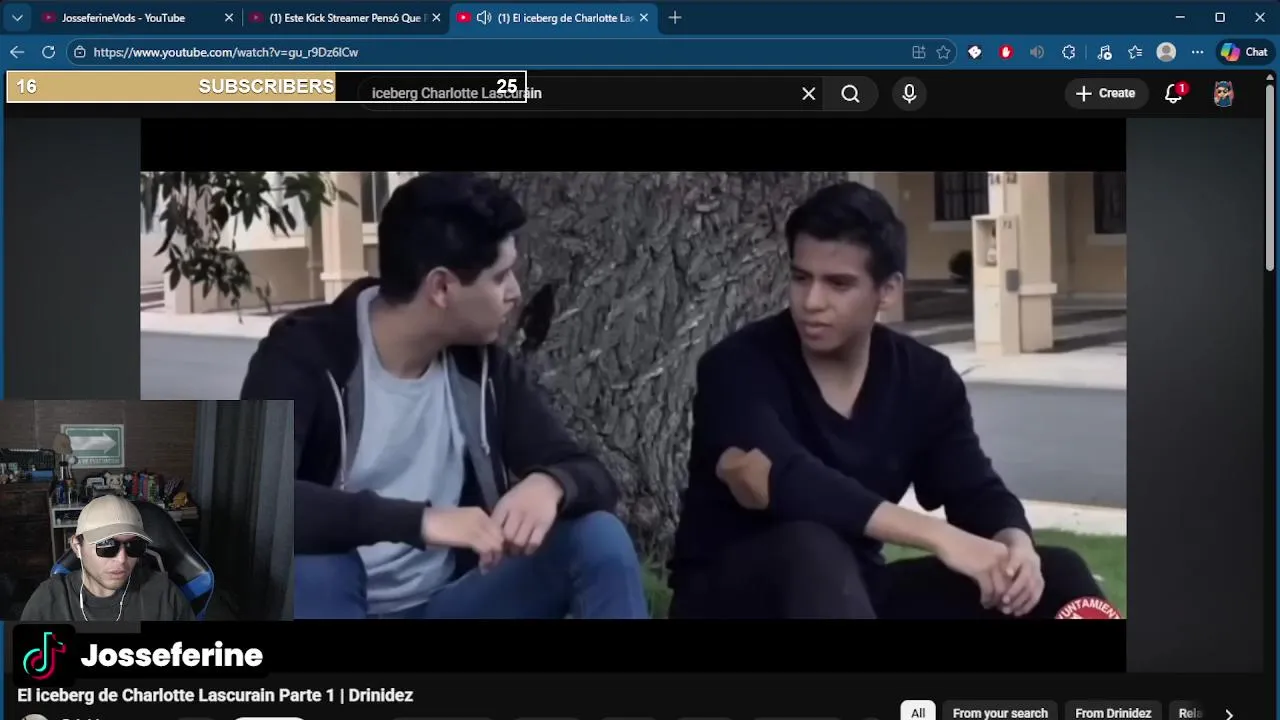Reload the current page
The width and height of the screenshot is (1280, 720).
coord(48,52)
